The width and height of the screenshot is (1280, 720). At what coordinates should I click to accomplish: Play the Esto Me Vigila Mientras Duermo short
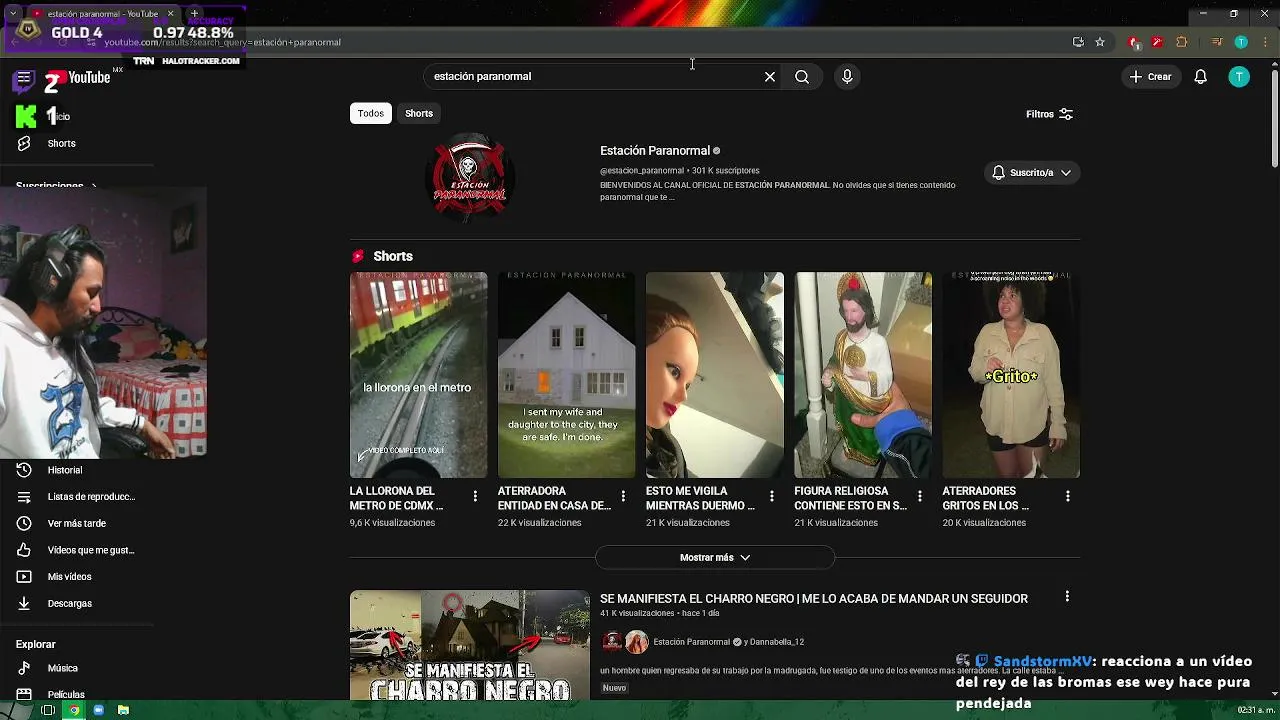pos(714,375)
